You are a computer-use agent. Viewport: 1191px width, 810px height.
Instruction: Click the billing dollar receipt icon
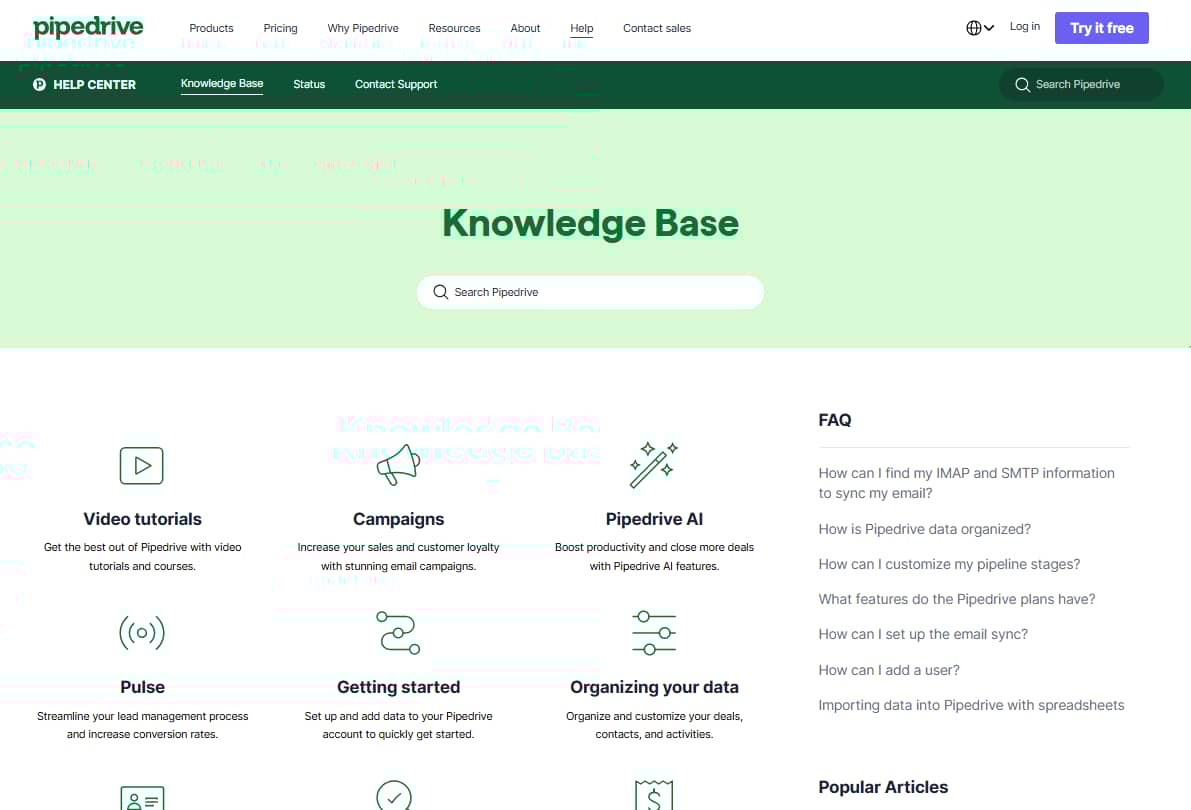coord(654,797)
